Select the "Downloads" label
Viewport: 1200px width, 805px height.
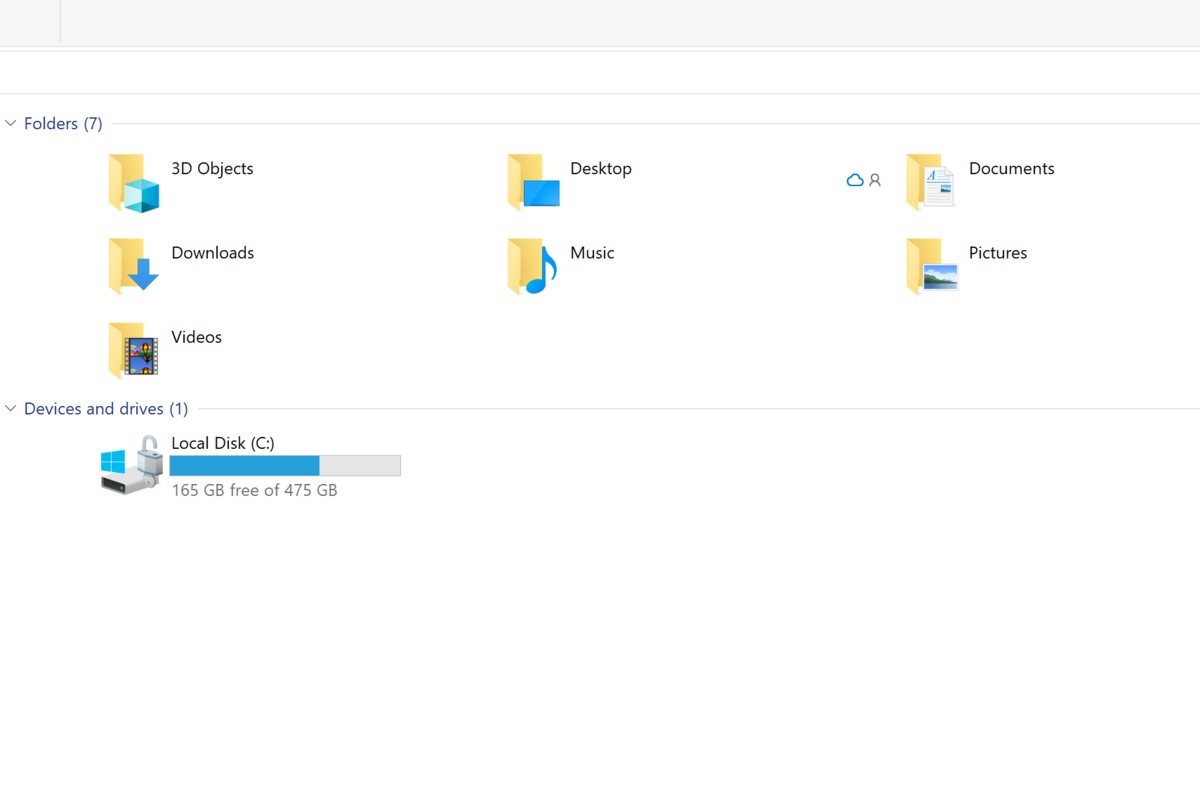213,253
